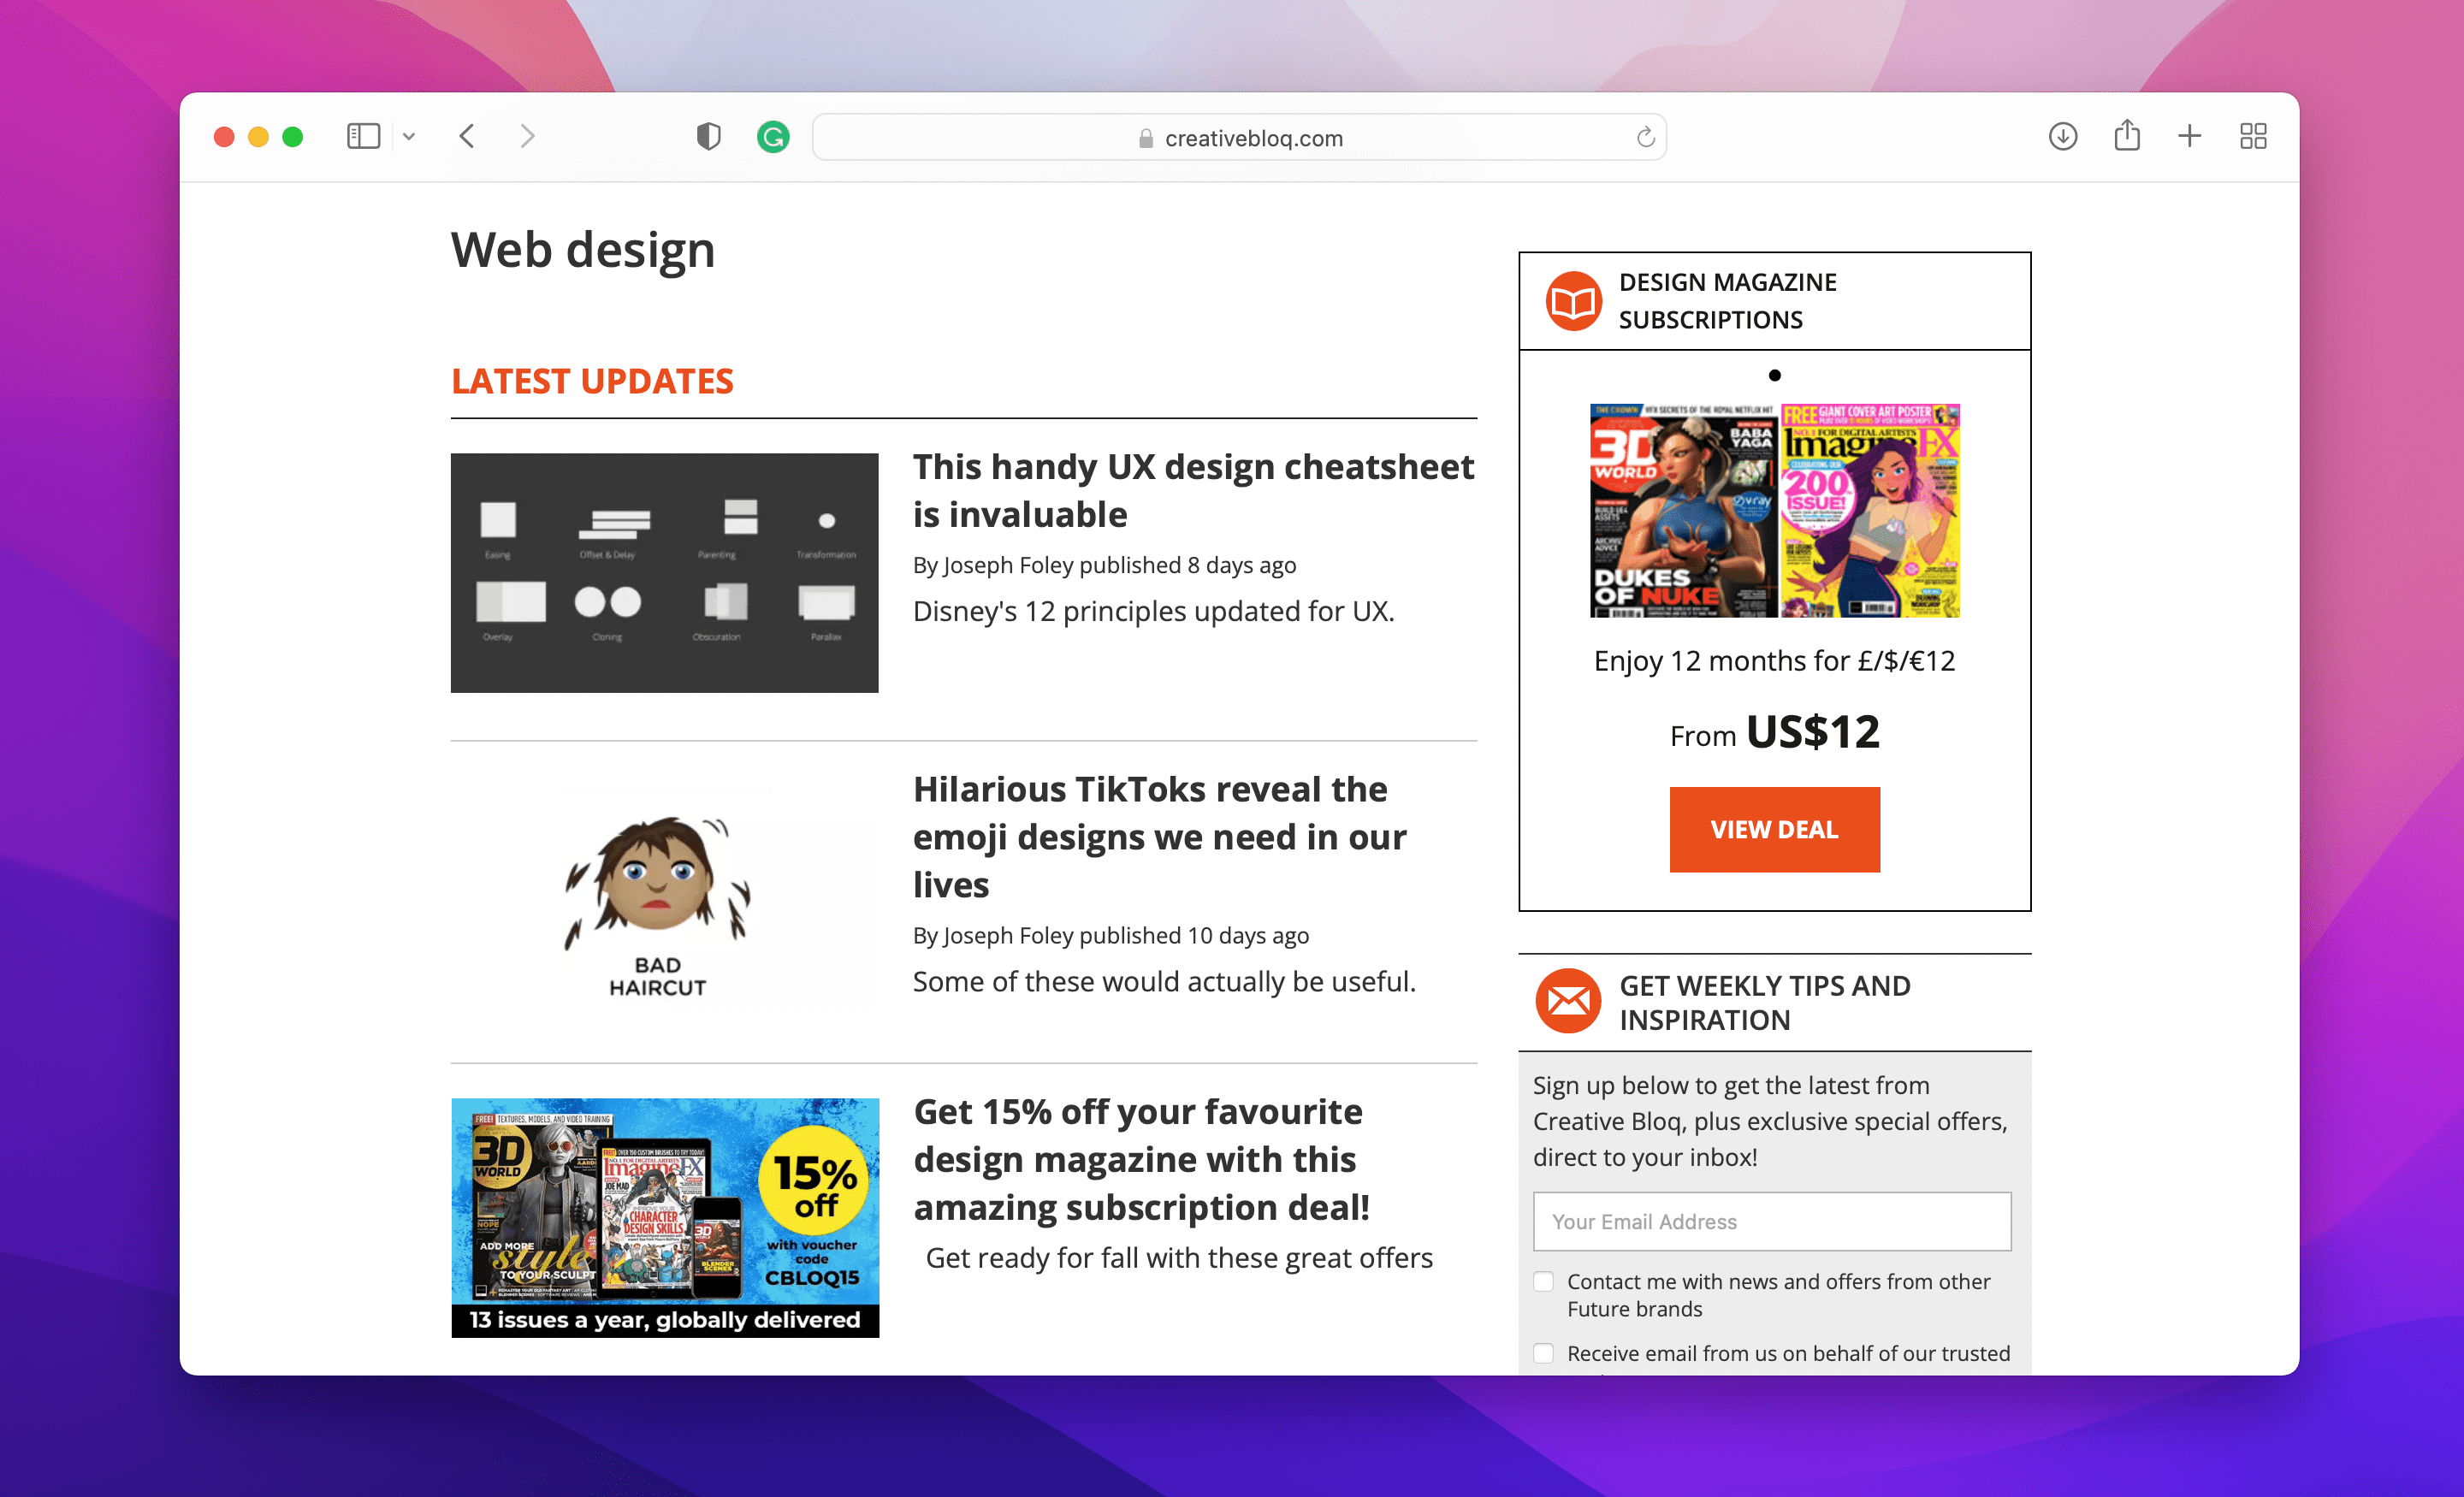
Task: Open the privacy shield report icon
Action: pyautogui.click(x=708, y=137)
